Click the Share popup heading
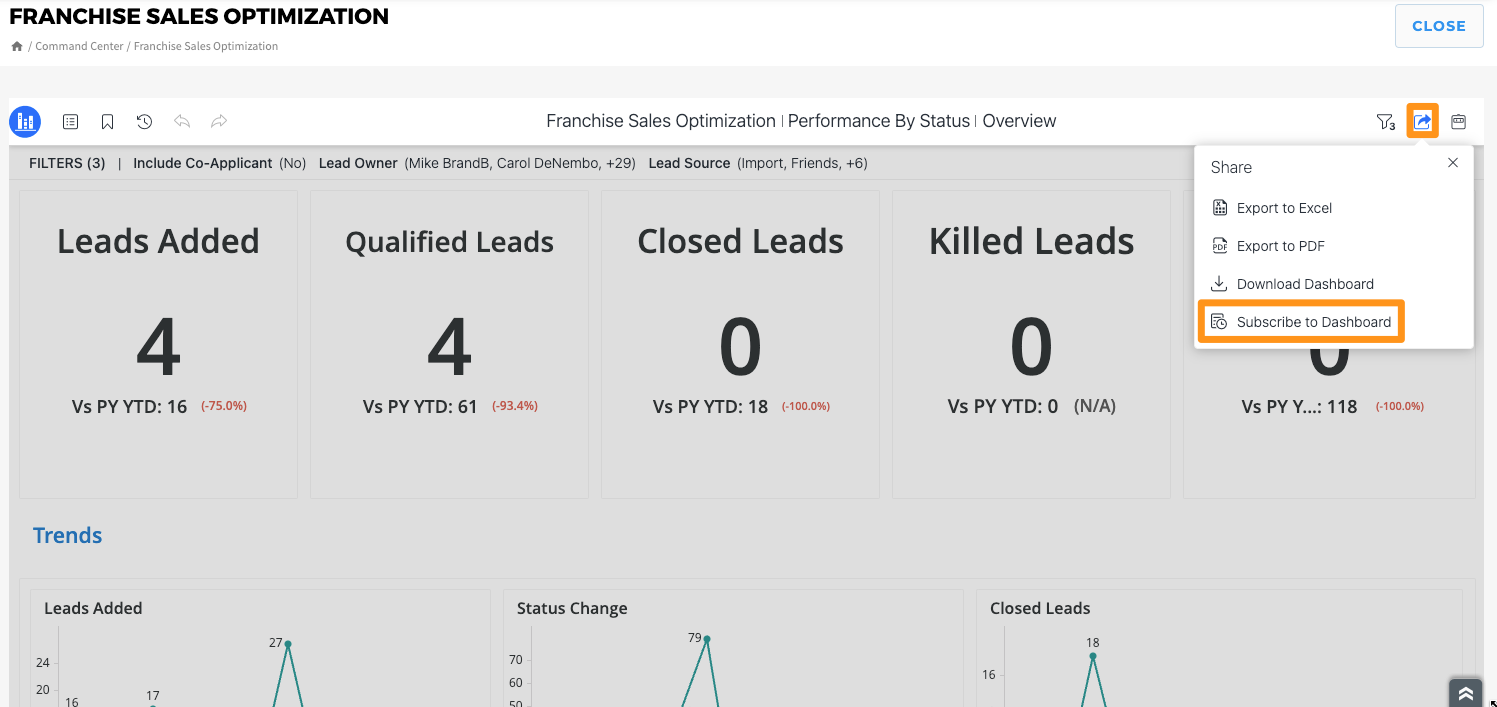 click(x=1231, y=167)
